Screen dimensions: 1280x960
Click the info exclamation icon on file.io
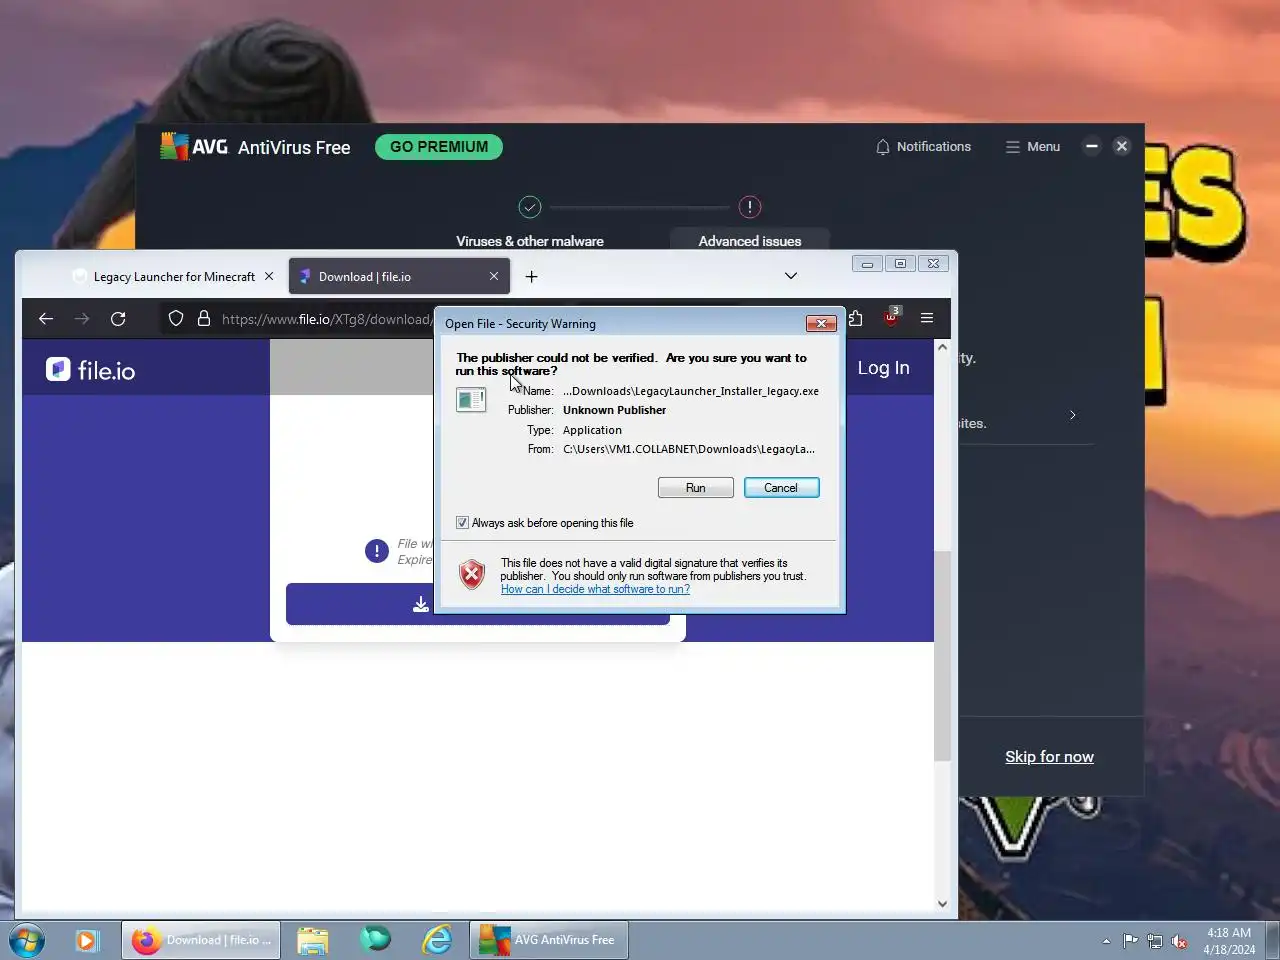(x=377, y=551)
